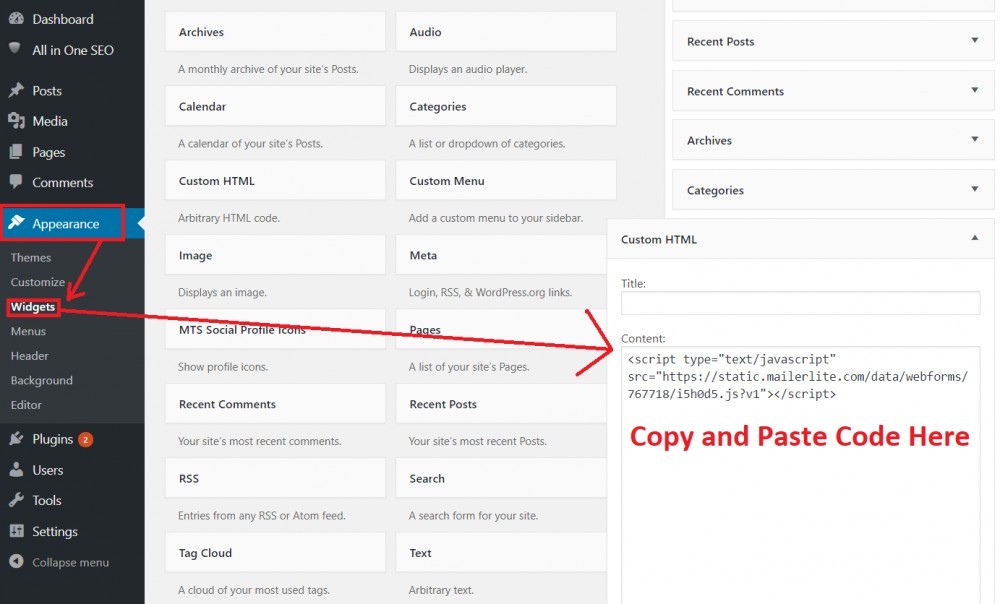Viewport: 1000px width, 604px height.
Task: Click the Settings sliders icon
Action: tap(17, 531)
